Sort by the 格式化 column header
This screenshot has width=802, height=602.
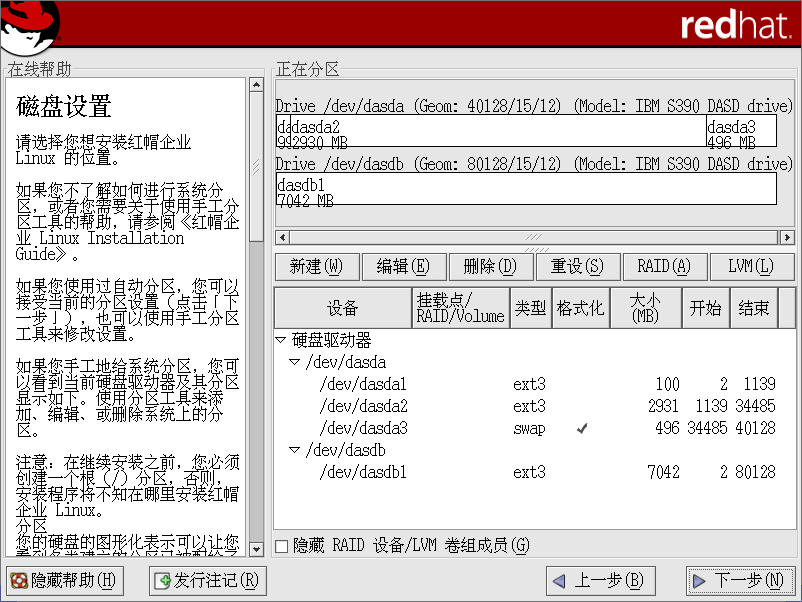point(581,308)
